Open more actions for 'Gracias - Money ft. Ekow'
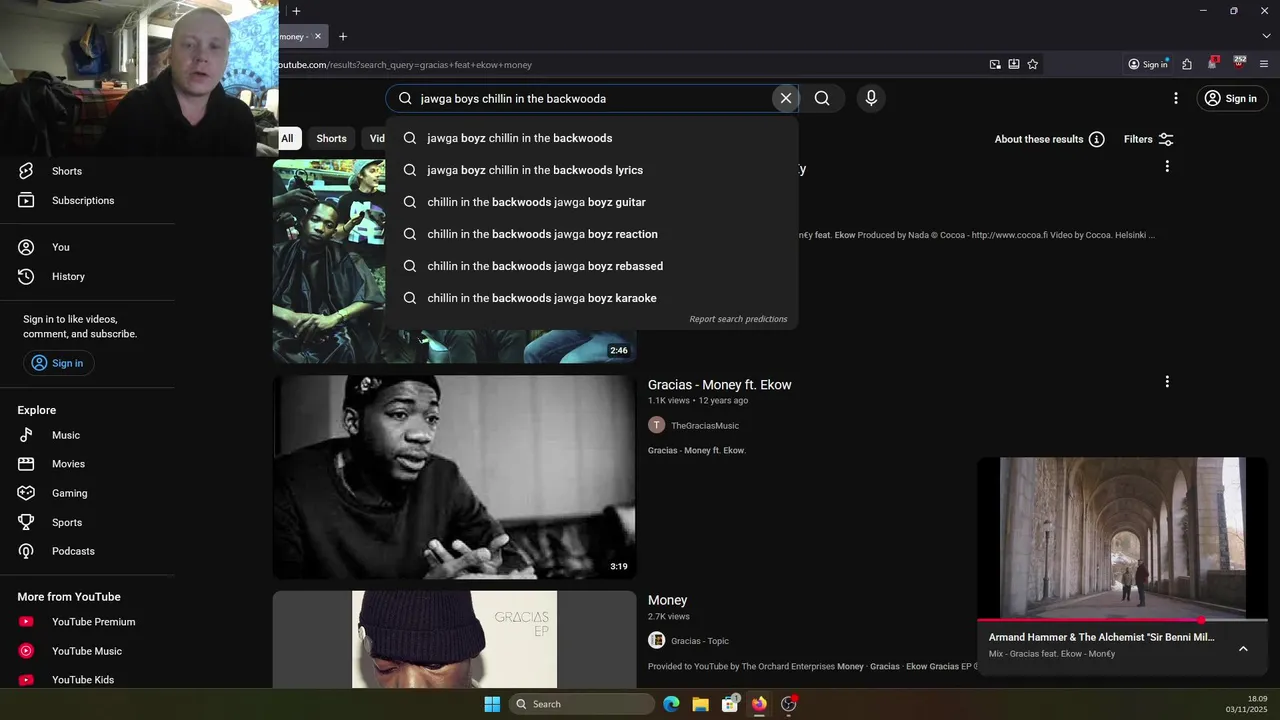The image size is (1280, 720). coord(1167,381)
